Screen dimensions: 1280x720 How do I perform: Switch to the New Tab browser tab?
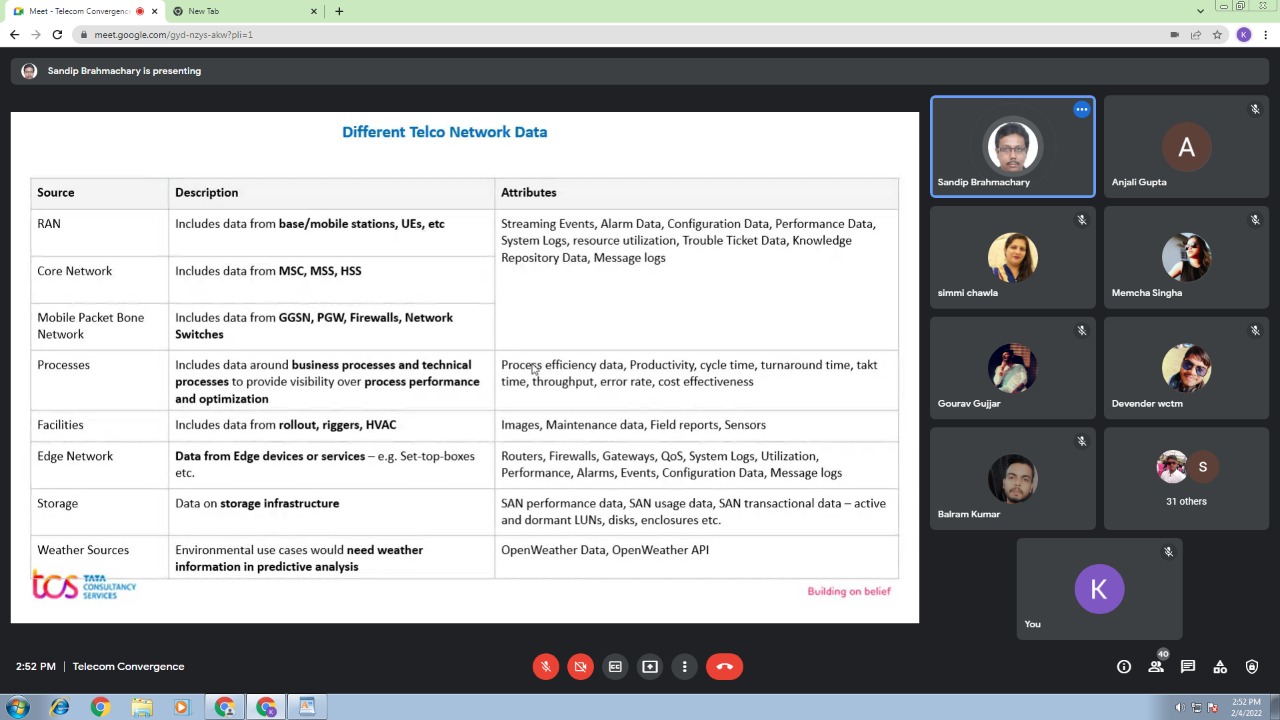click(x=240, y=11)
